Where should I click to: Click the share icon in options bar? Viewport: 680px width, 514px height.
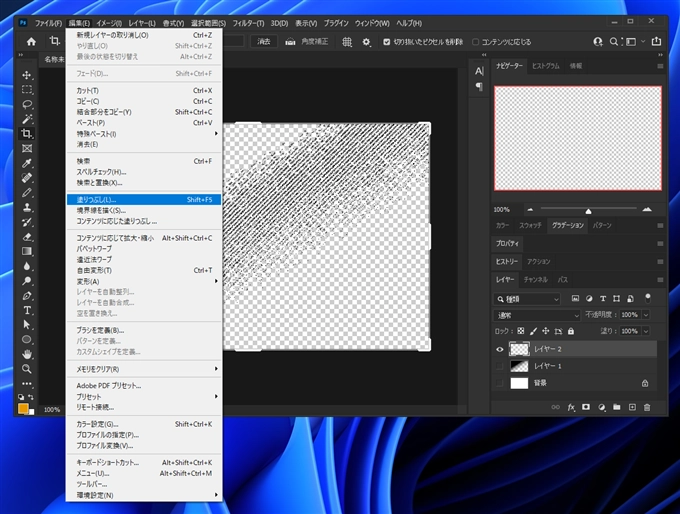tap(657, 42)
